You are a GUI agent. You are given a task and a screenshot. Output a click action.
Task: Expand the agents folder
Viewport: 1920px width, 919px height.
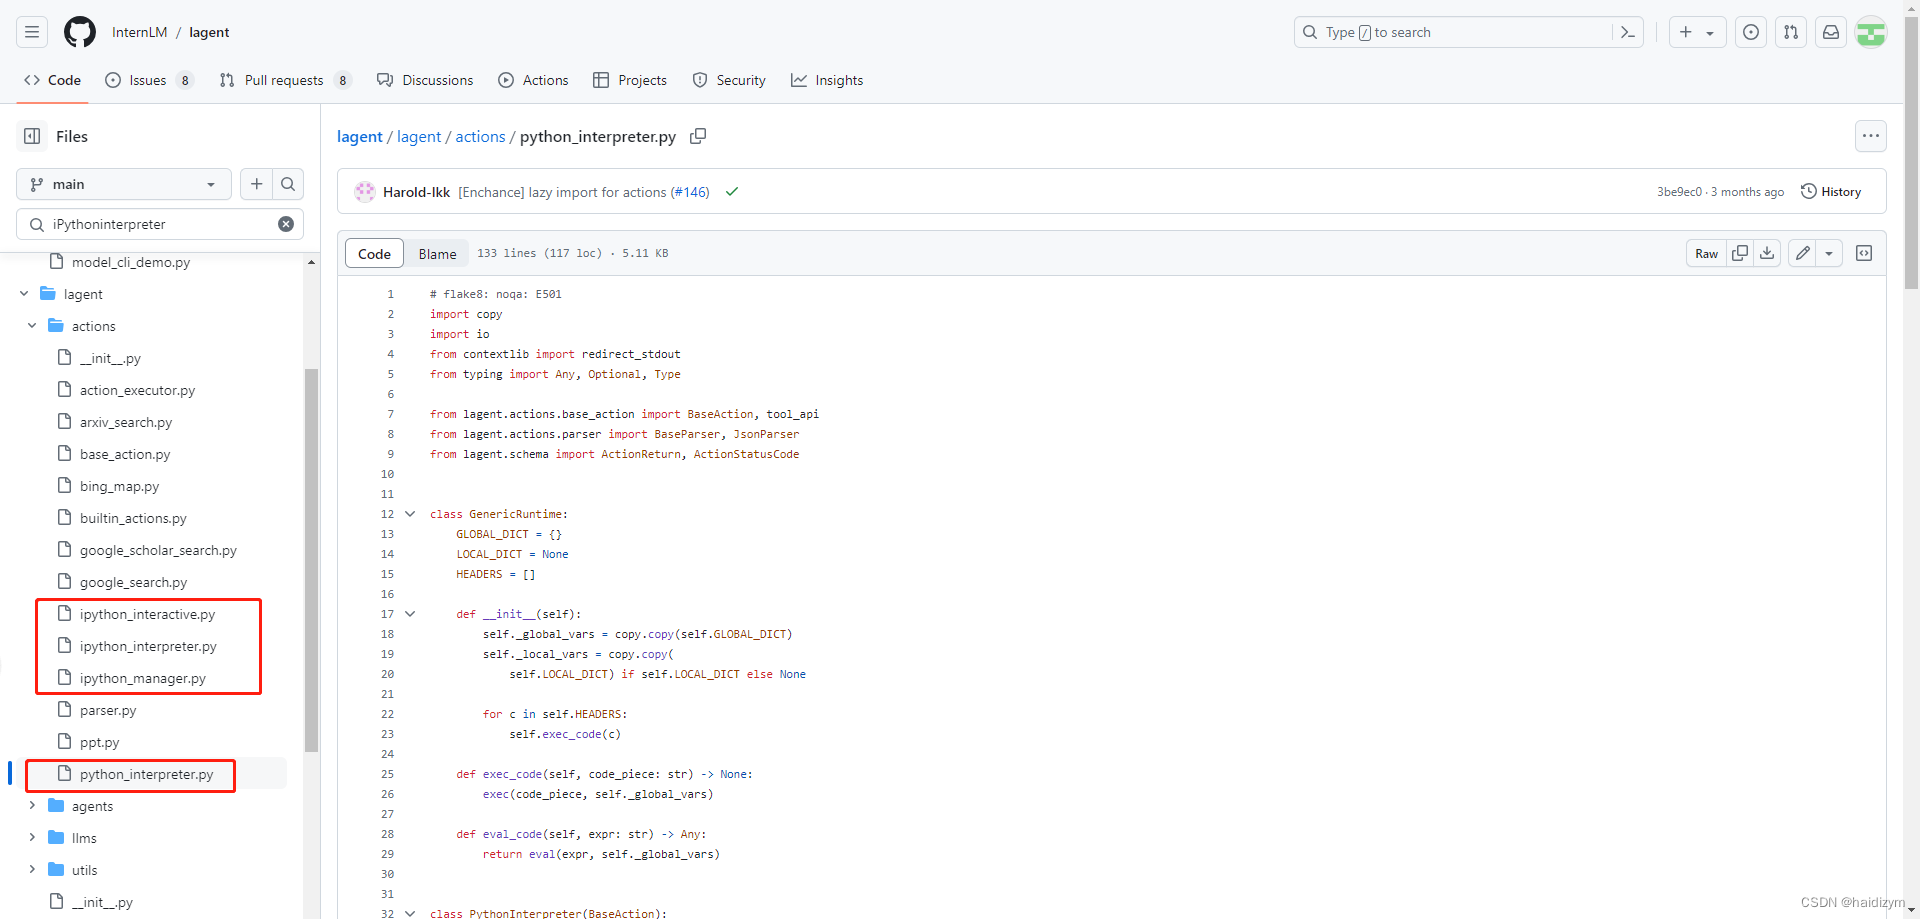point(32,806)
